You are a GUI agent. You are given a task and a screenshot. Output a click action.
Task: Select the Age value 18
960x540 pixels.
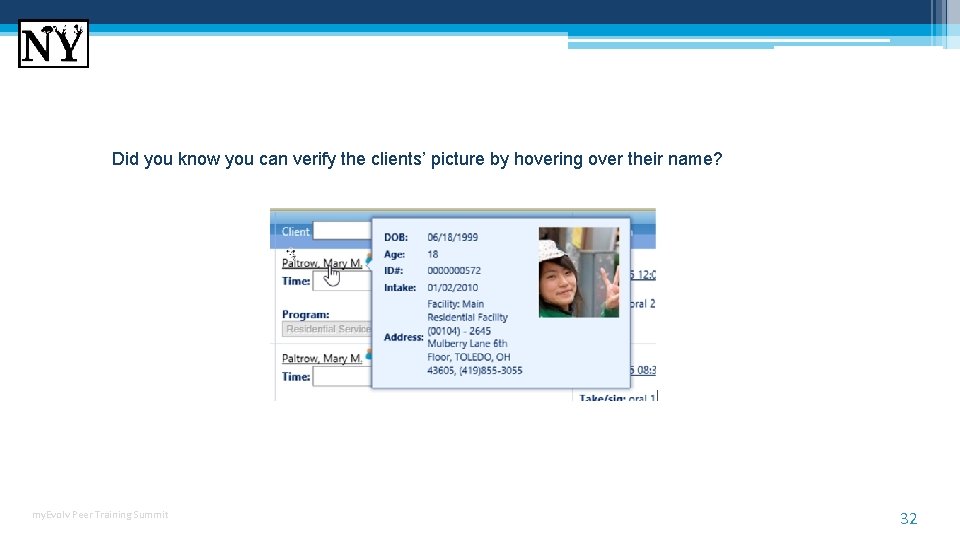click(432, 254)
